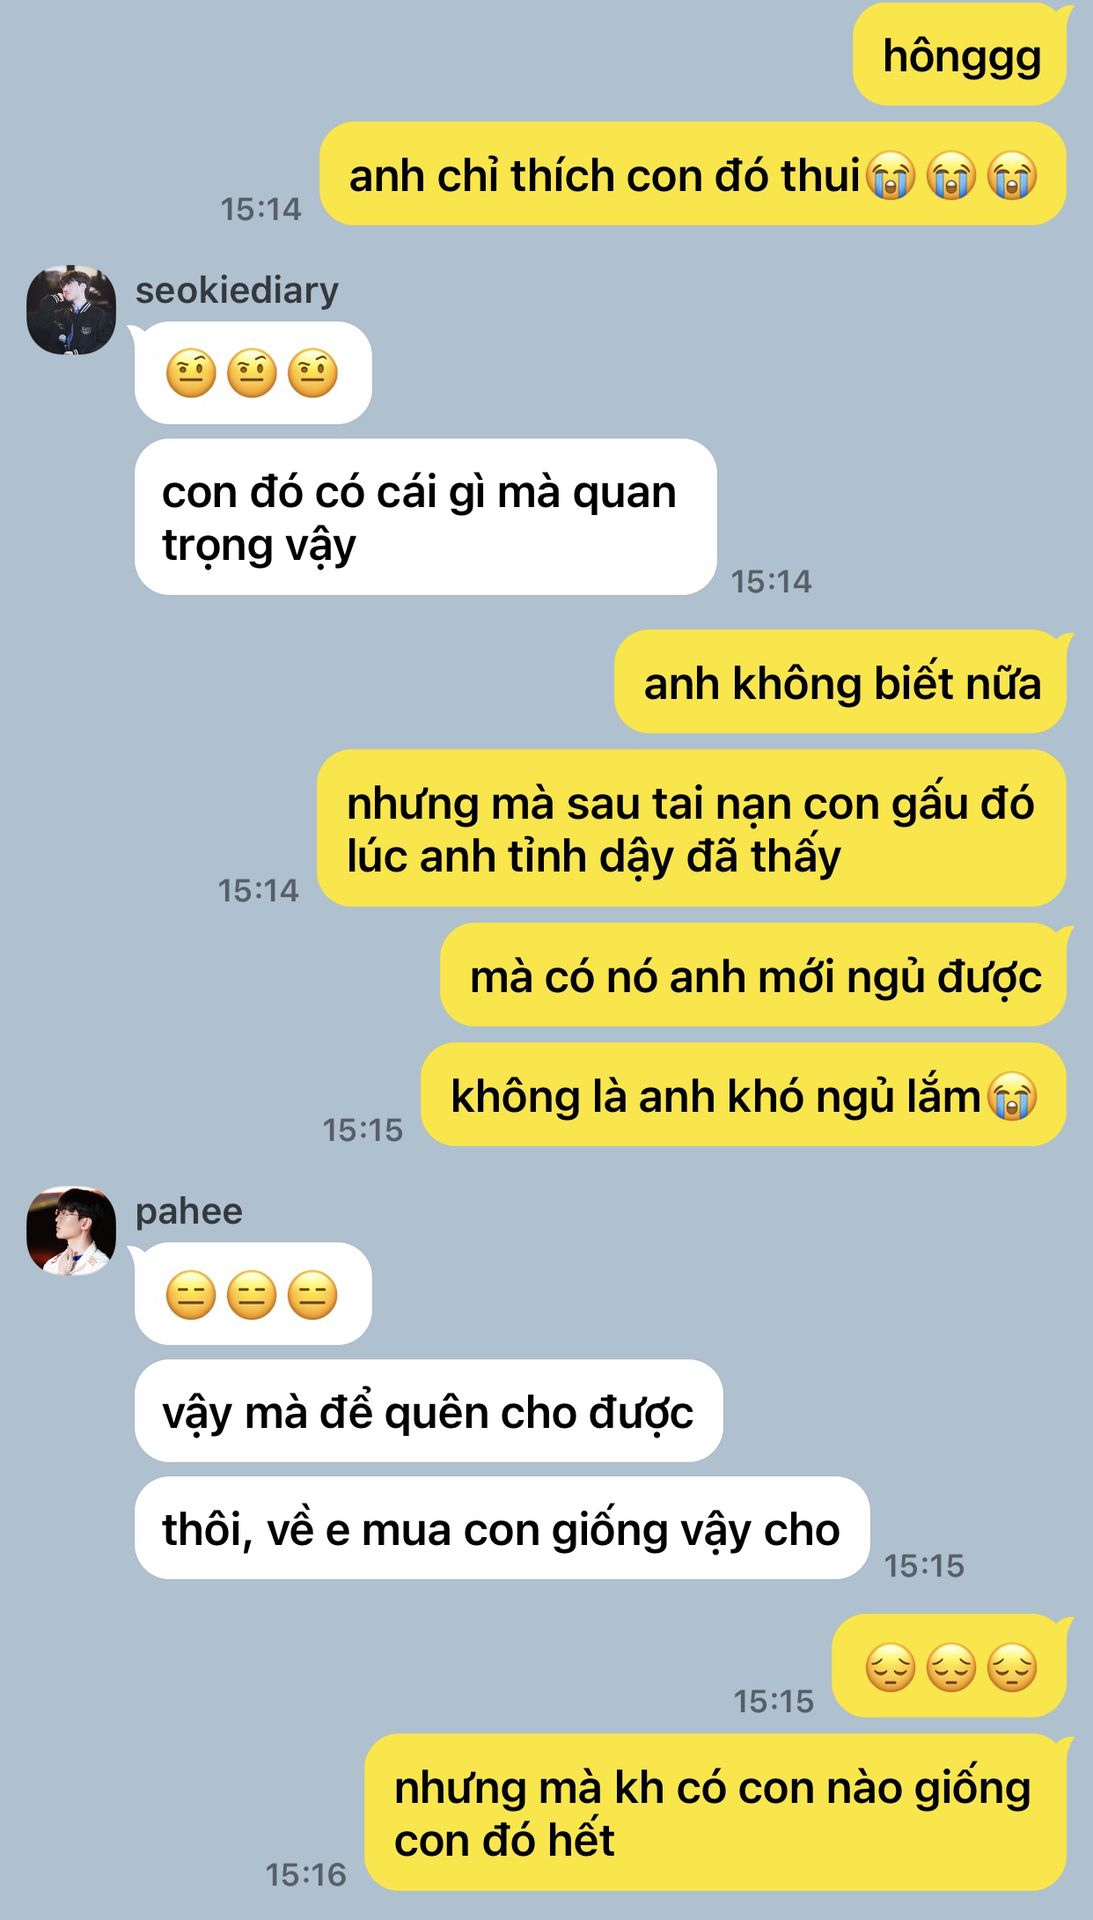Screen dimensions: 1093x1920
Task: Tap seokiediary's raised-eyebrow emoji message
Action: (x=253, y=373)
